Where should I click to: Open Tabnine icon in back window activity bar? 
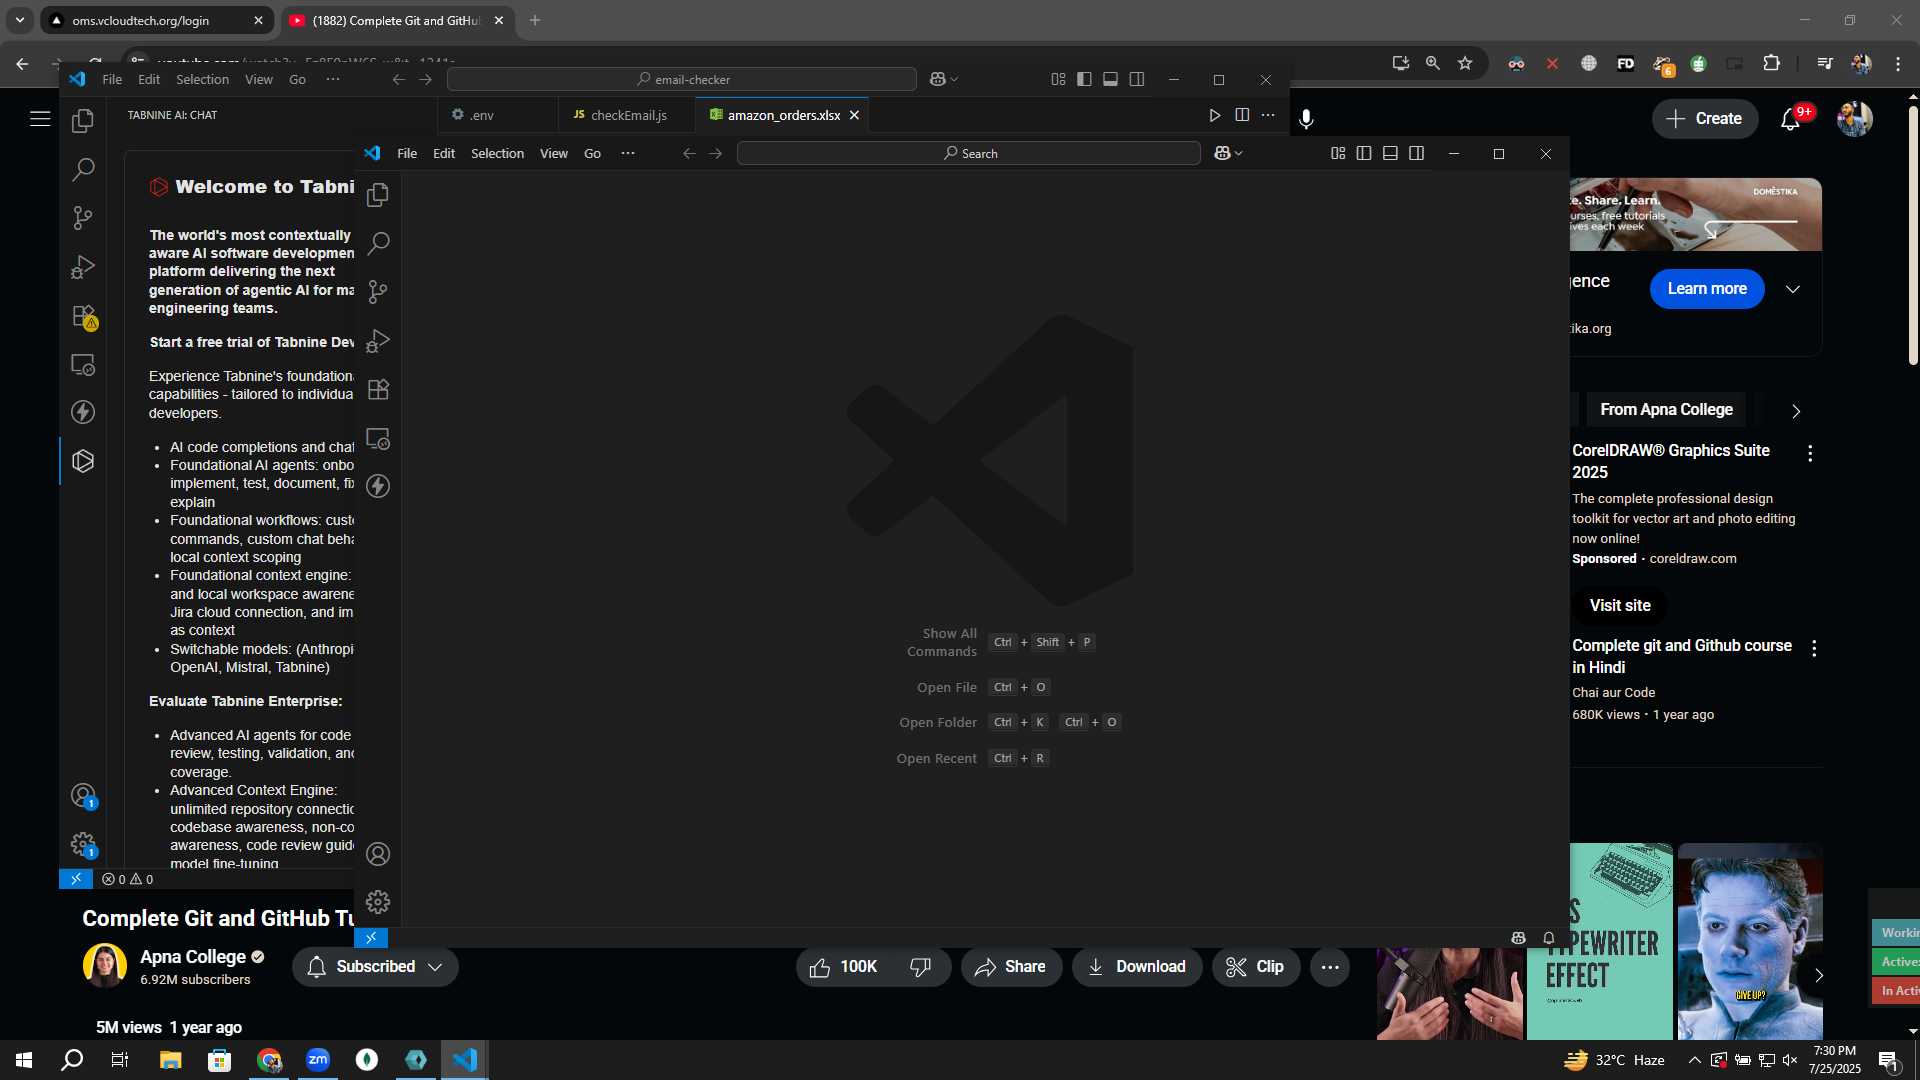click(x=83, y=461)
